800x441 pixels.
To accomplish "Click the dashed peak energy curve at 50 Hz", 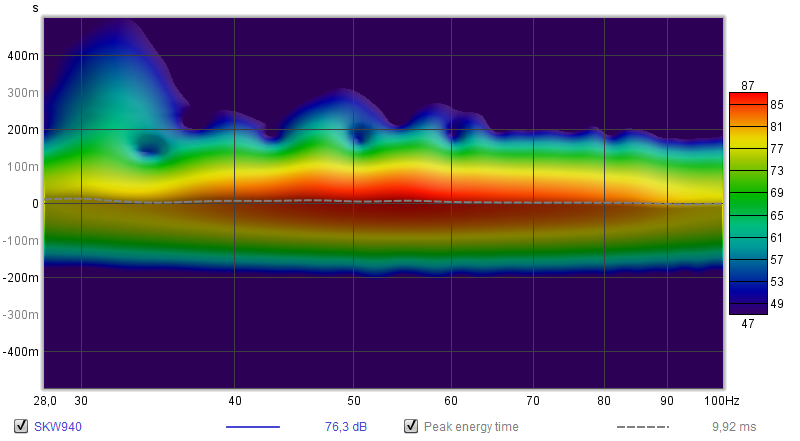I will coord(354,201).
